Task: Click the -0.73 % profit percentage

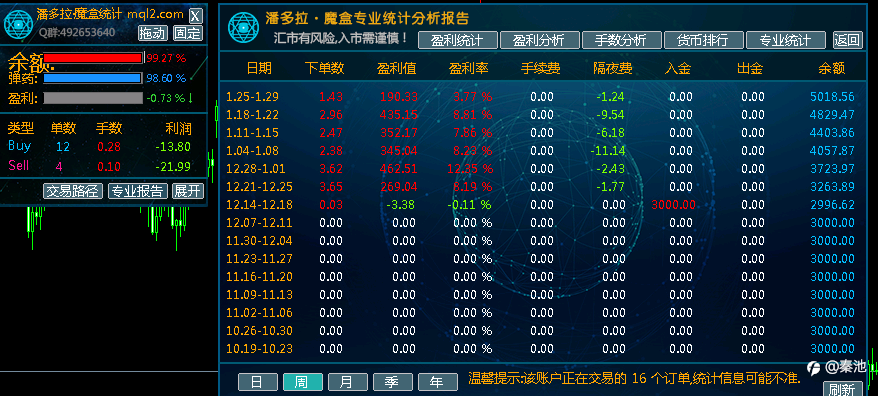Action: point(166,98)
